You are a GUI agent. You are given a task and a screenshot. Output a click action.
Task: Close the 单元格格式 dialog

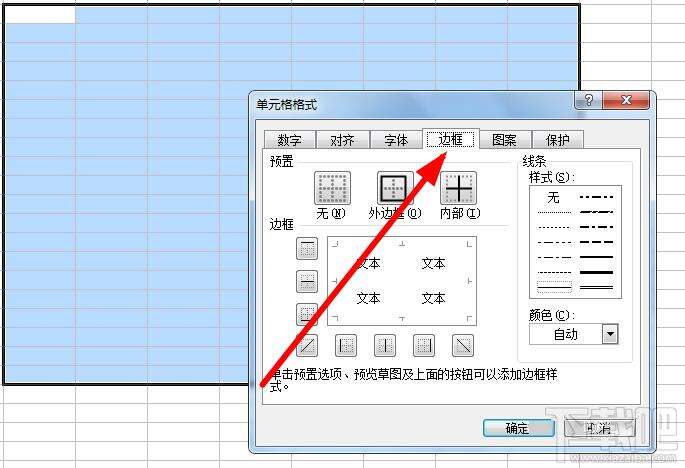pyautogui.click(x=626, y=100)
